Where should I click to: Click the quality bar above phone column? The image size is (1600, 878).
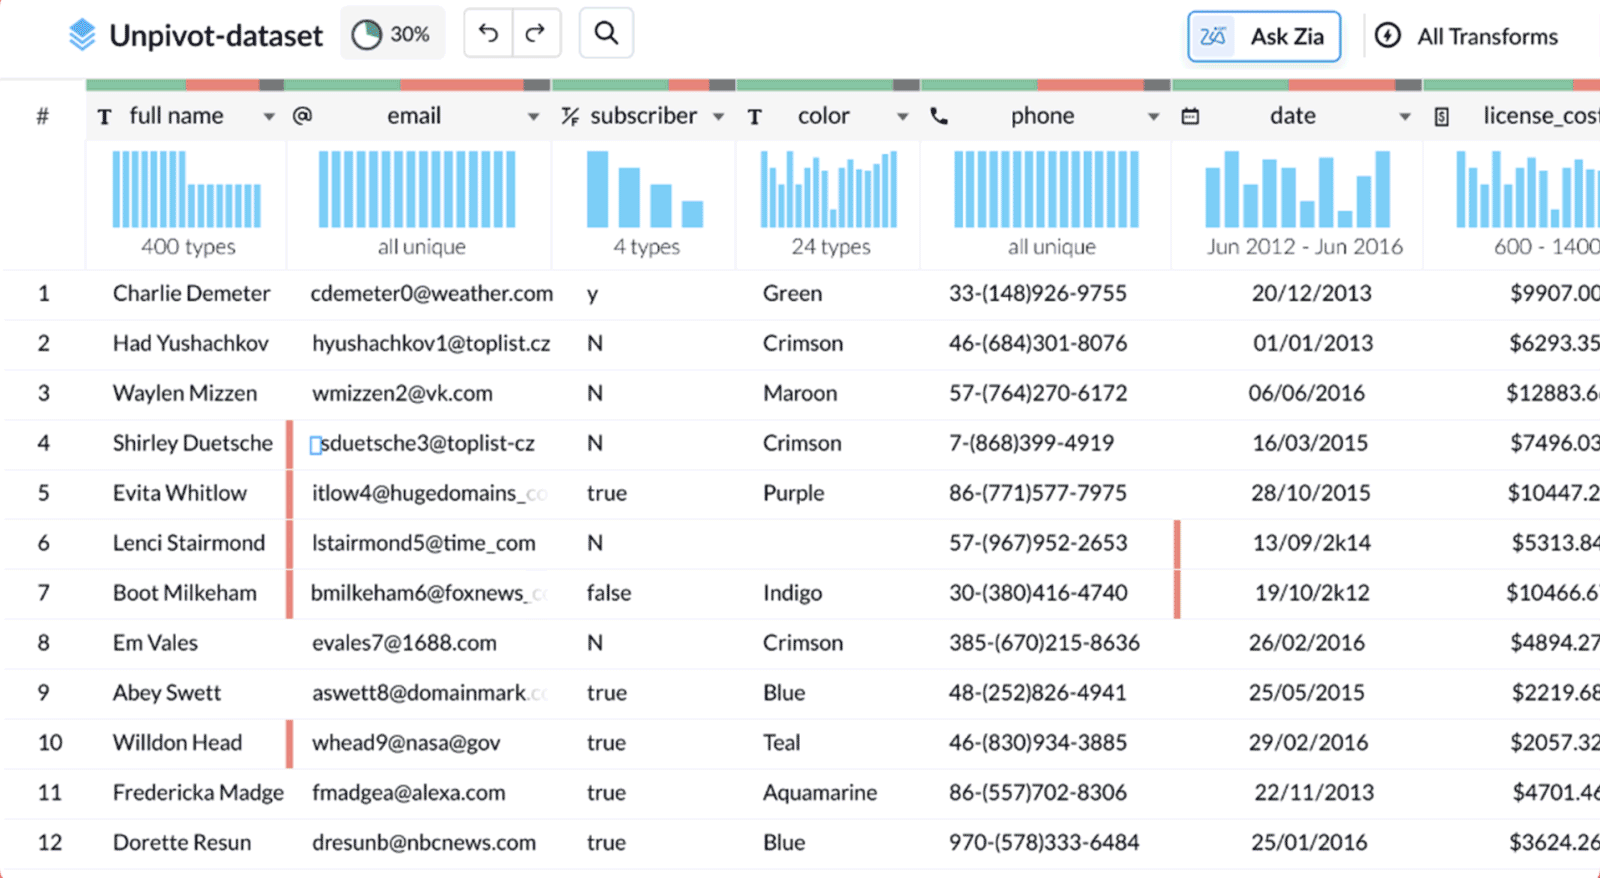point(1045,85)
